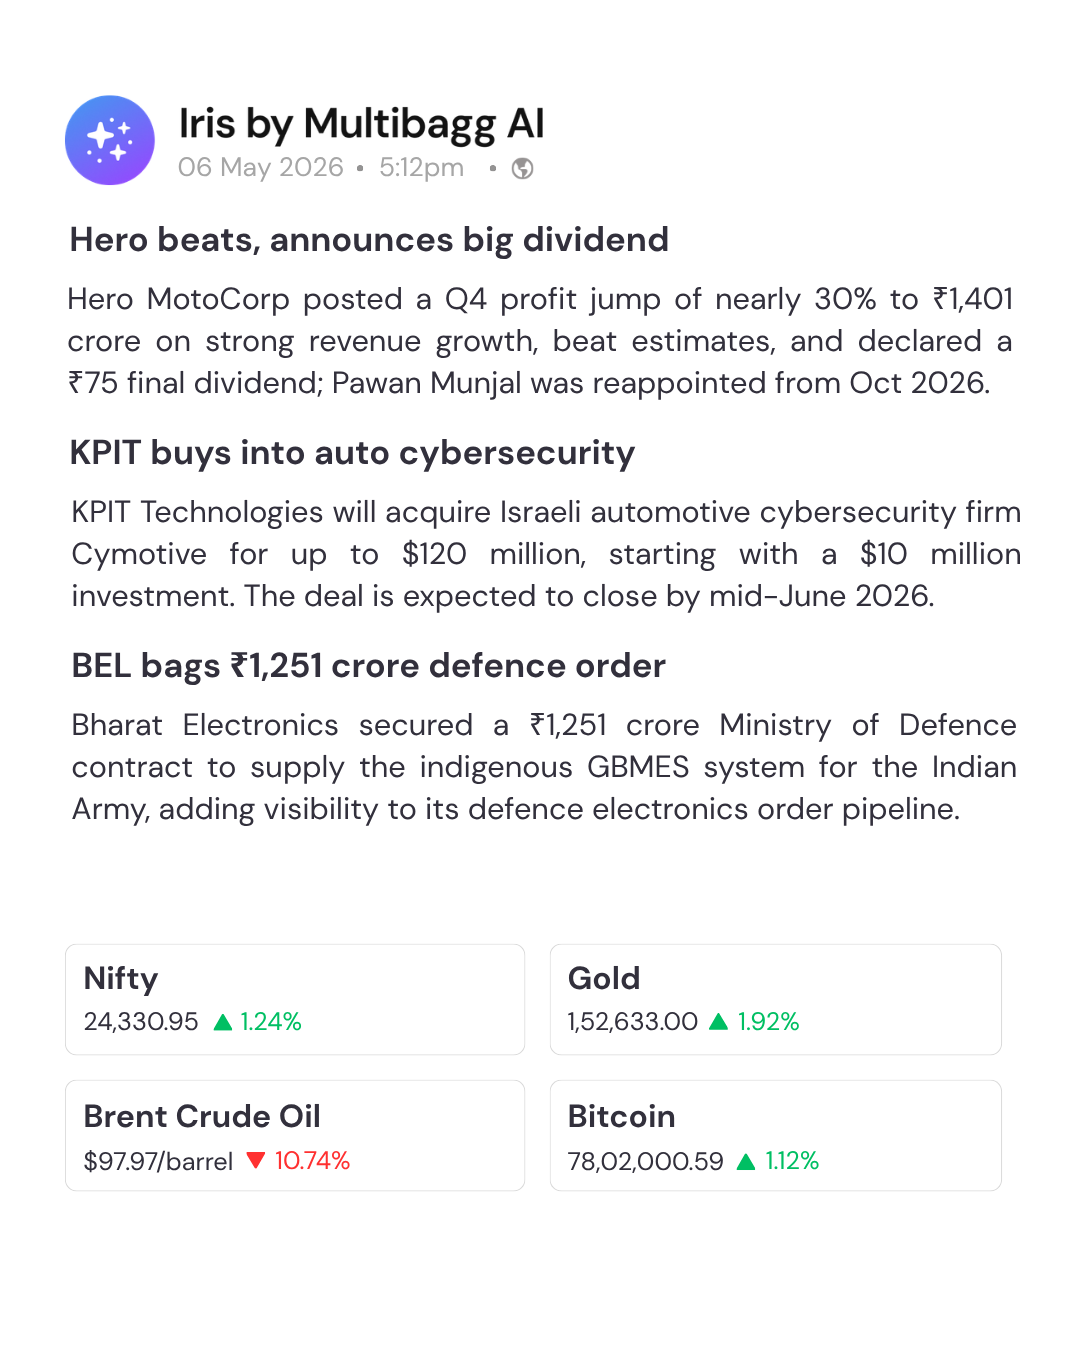Select the Nifty market card
This screenshot has width=1080, height=1350.
pos(295,999)
